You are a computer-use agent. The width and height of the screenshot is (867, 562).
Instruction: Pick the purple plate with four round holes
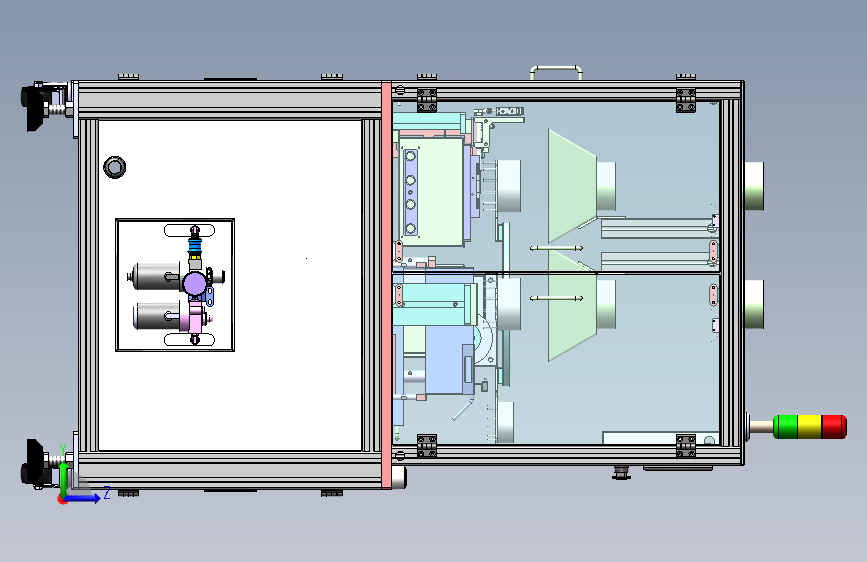(x=410, y=192)
